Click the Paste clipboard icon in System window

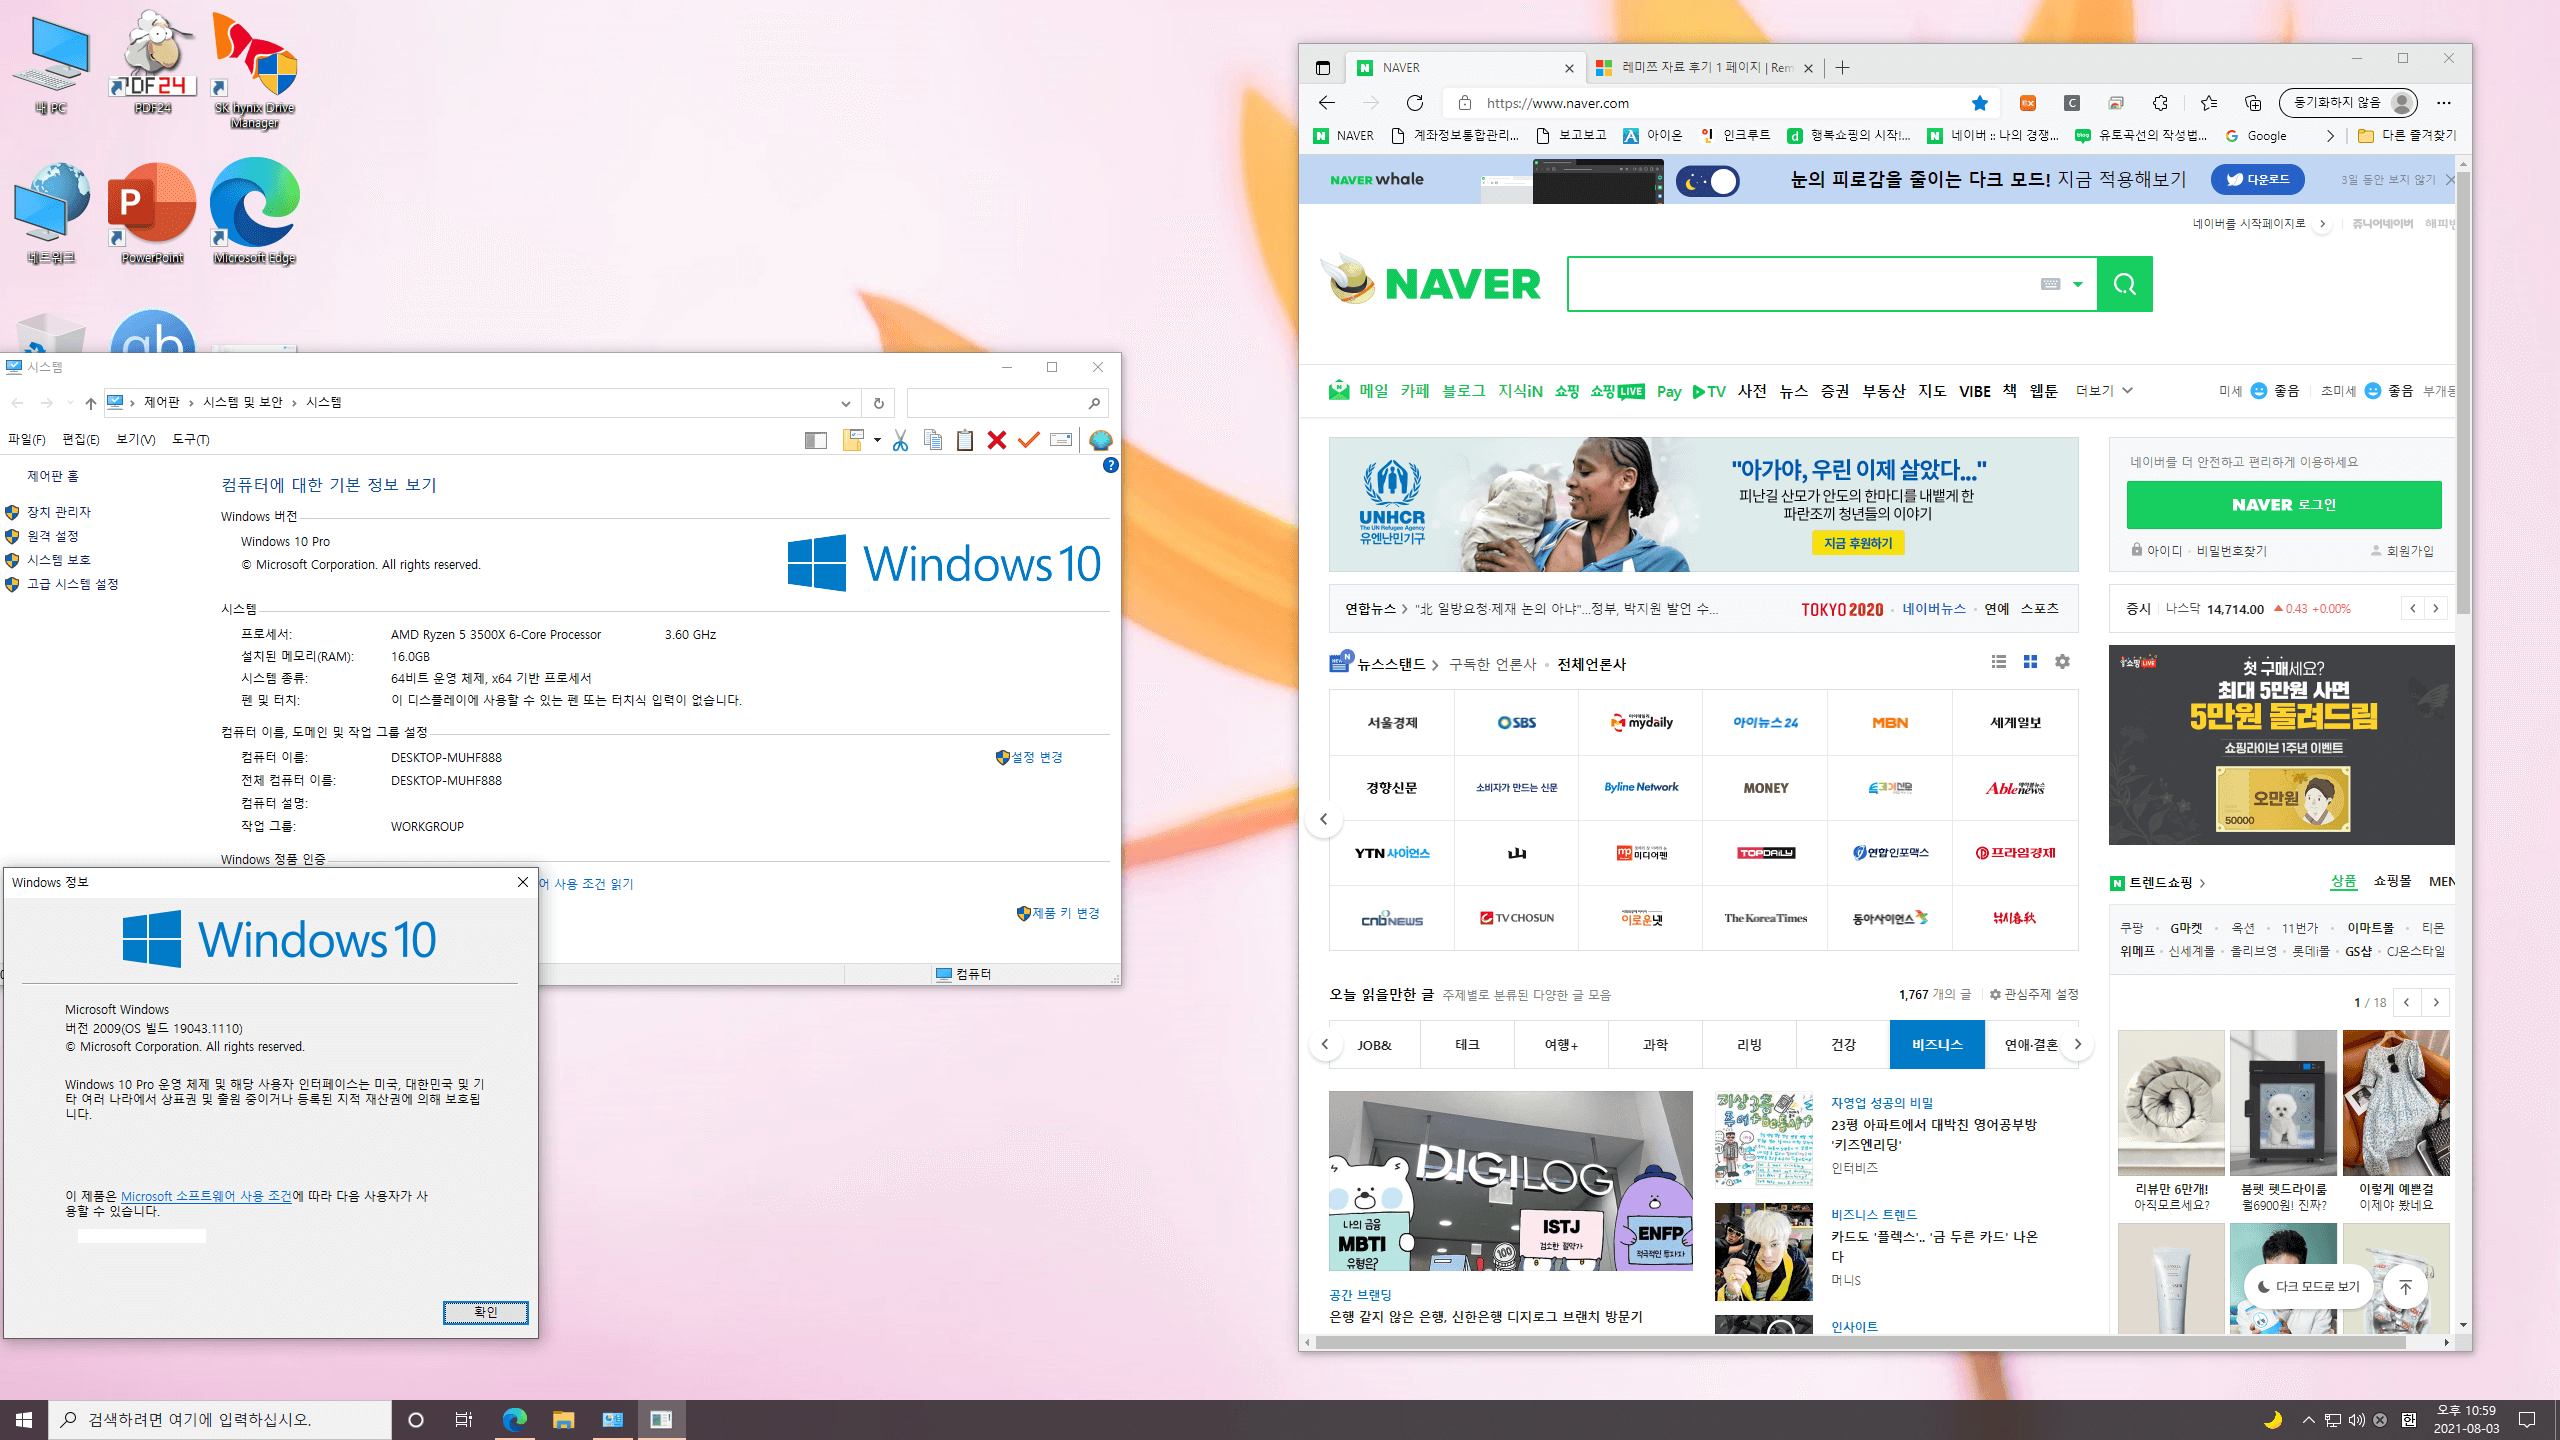[964, 440]
